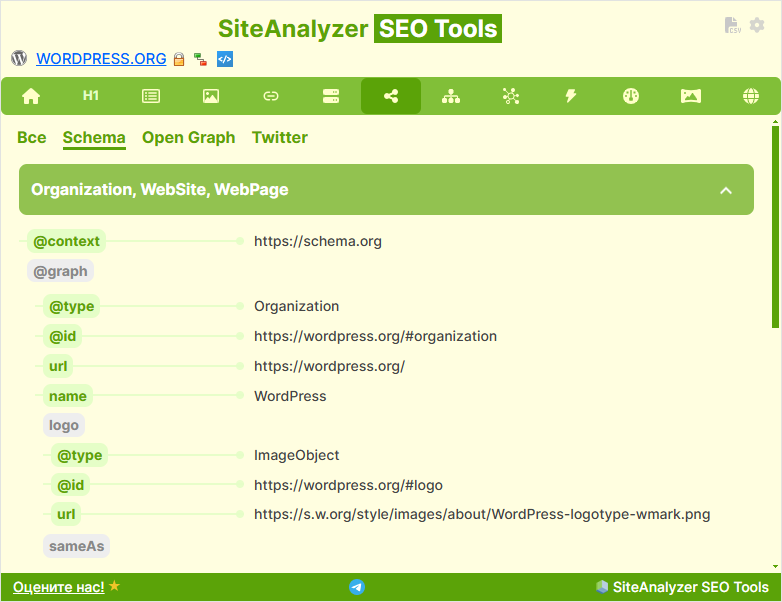This screenshot has width=782, height=602.
Task: Open the gauge performance tab icon
Action: coord(631,96)
